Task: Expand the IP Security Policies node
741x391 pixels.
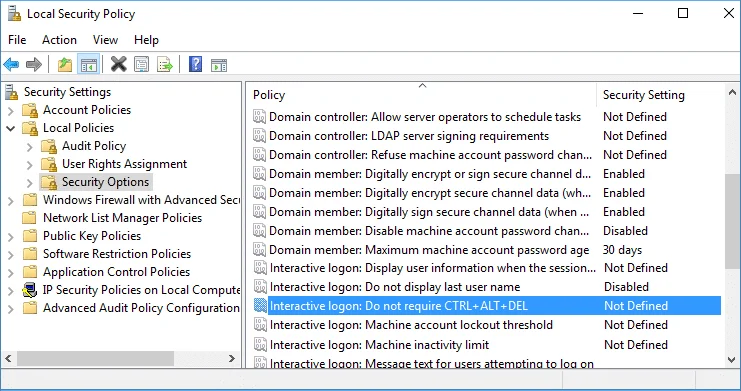Action: pos(11,290)
